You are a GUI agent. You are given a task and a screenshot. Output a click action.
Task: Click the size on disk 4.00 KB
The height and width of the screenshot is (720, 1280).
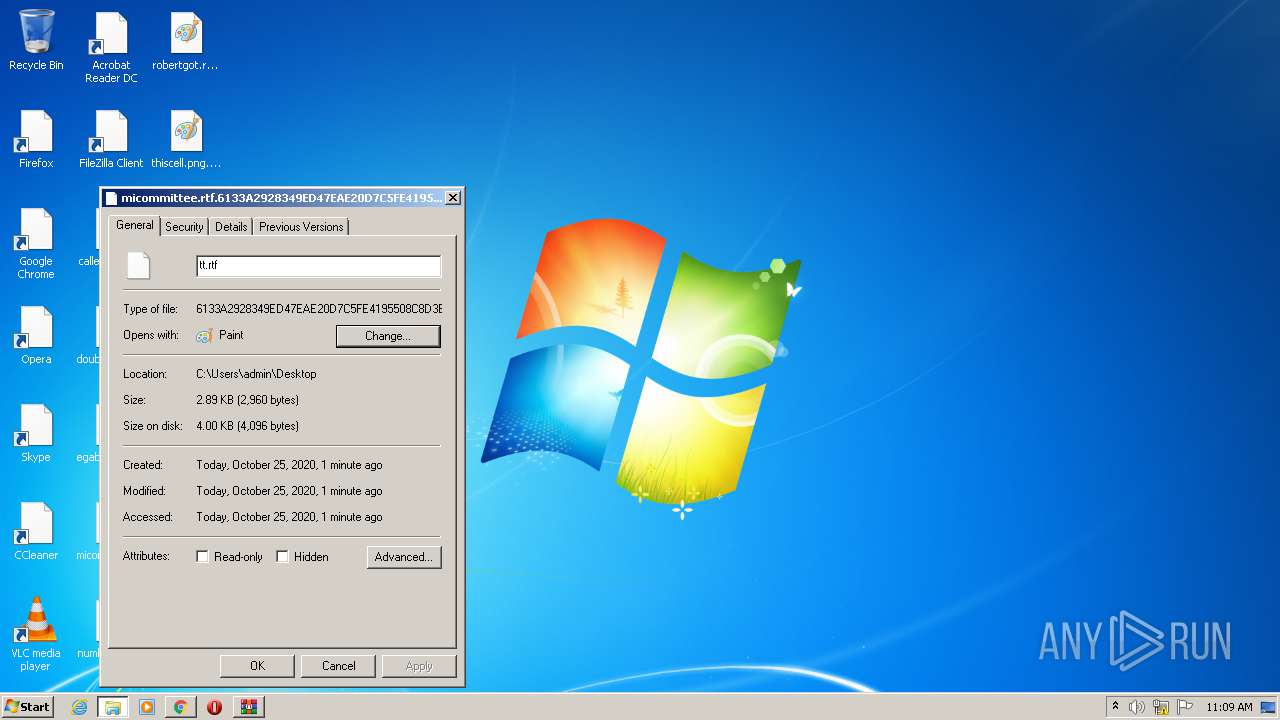(247, 426)
